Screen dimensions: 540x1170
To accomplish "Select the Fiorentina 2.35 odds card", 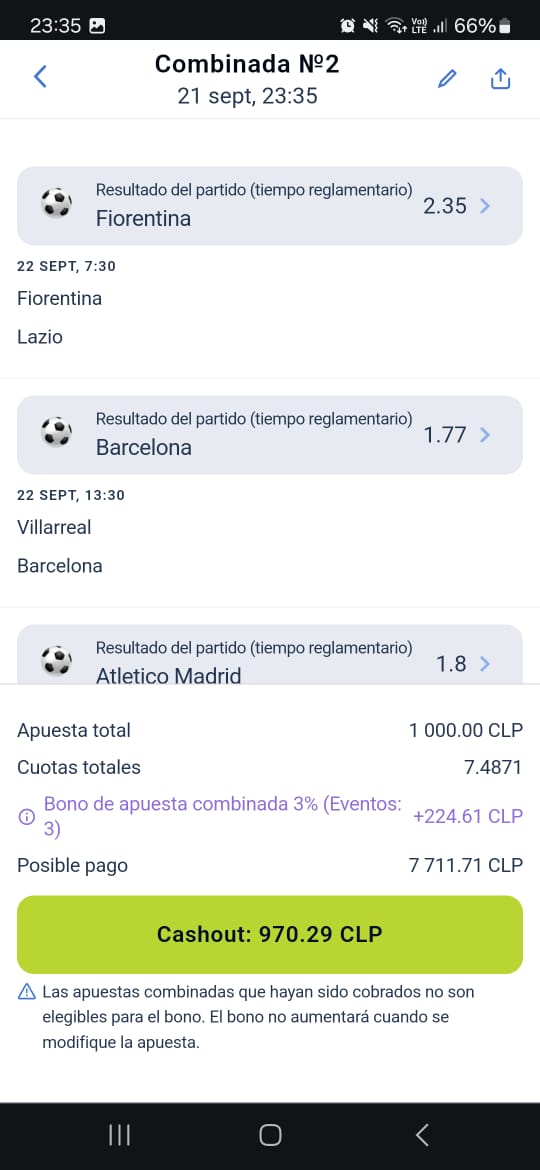I will pos(270,206).
